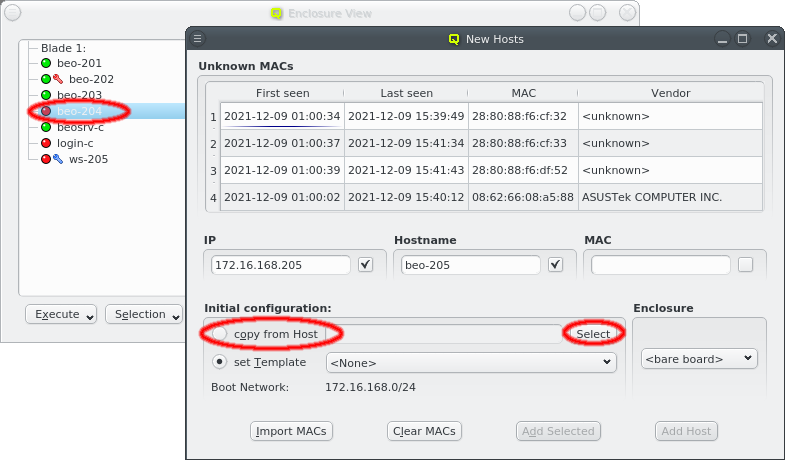785x460 pixels.
Task: Click <unknown> vendor cell in row 1
Action: [670, 116]
